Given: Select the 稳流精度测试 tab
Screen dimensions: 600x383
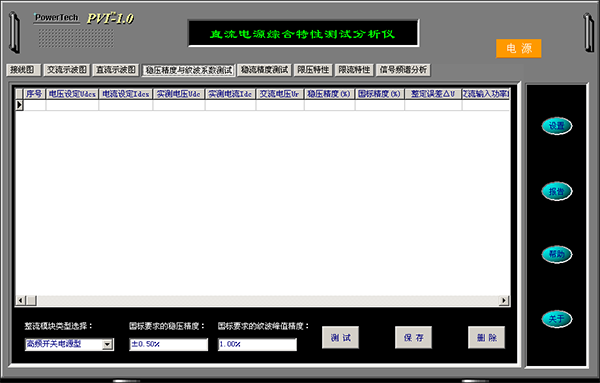Looking at the screenshot, I should tap(264, 70).
